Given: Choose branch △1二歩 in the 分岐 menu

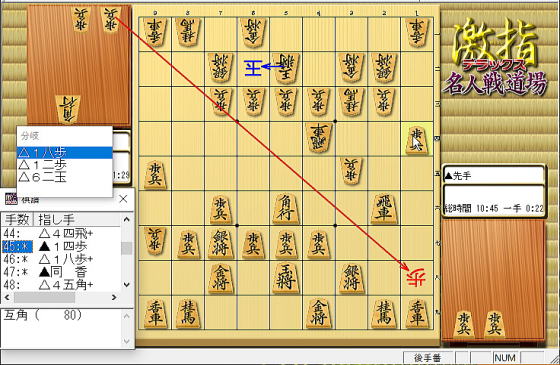Looking at the screenshot, I should (65, 165).
